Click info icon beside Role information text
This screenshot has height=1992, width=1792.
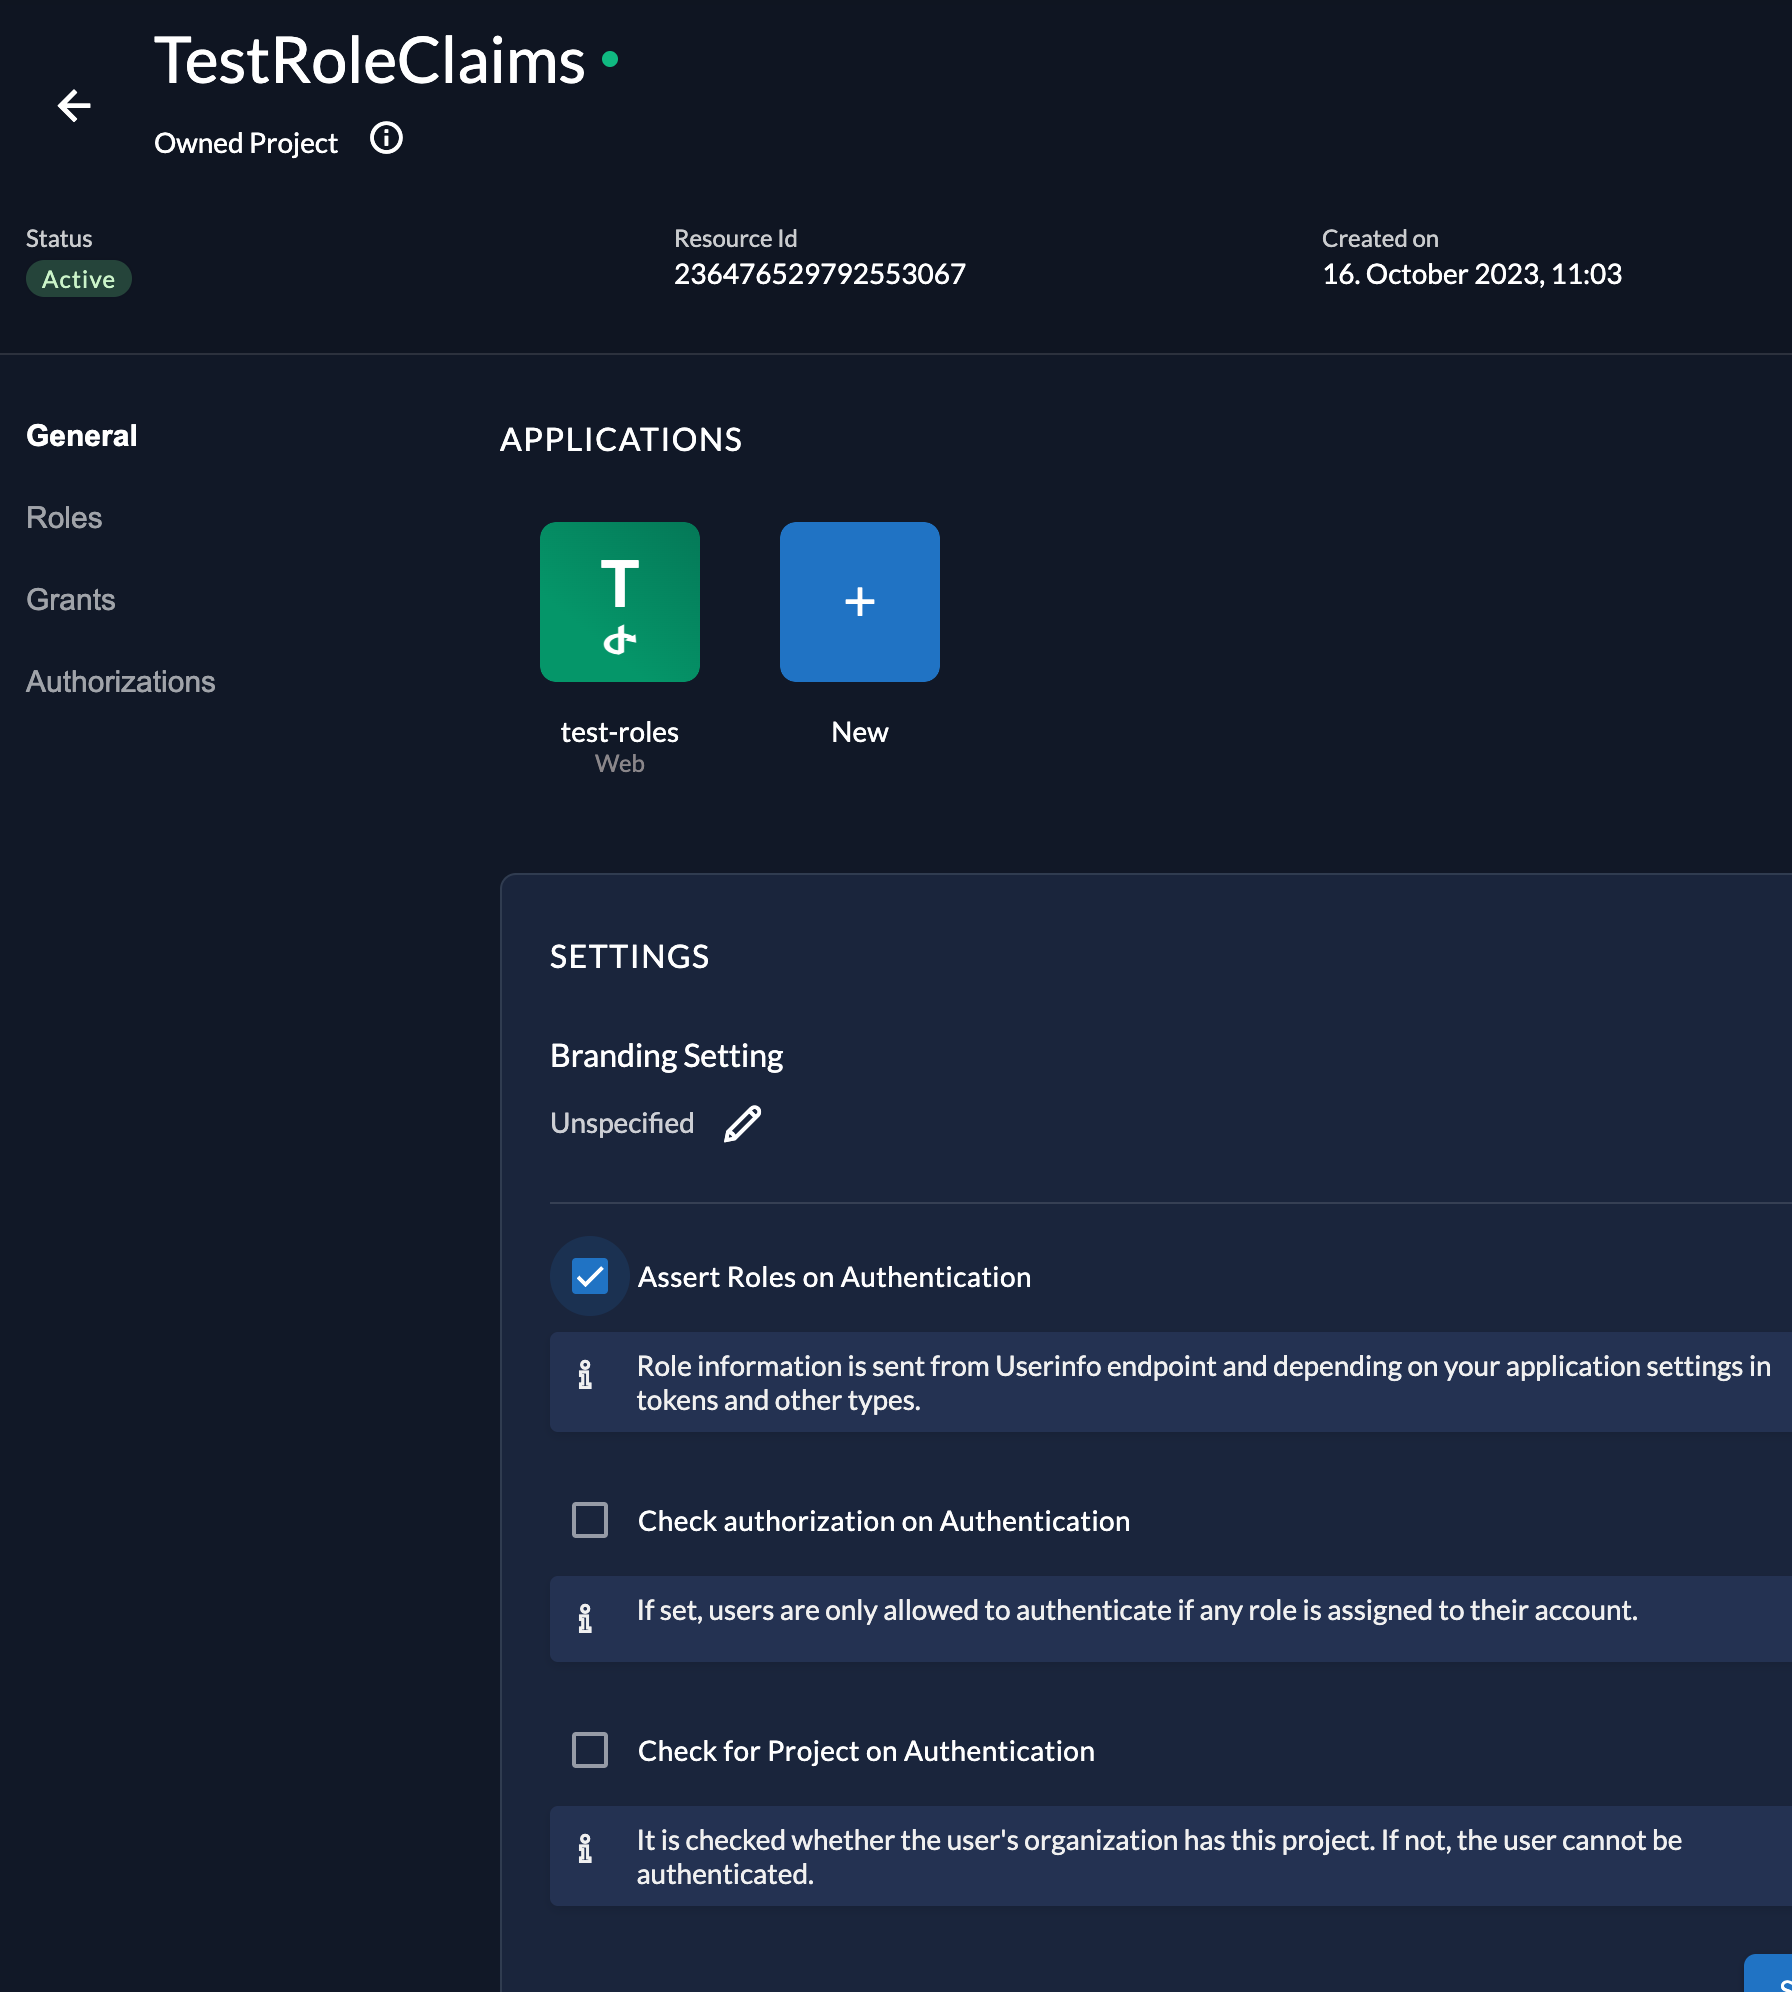[x=585, y=1375]
